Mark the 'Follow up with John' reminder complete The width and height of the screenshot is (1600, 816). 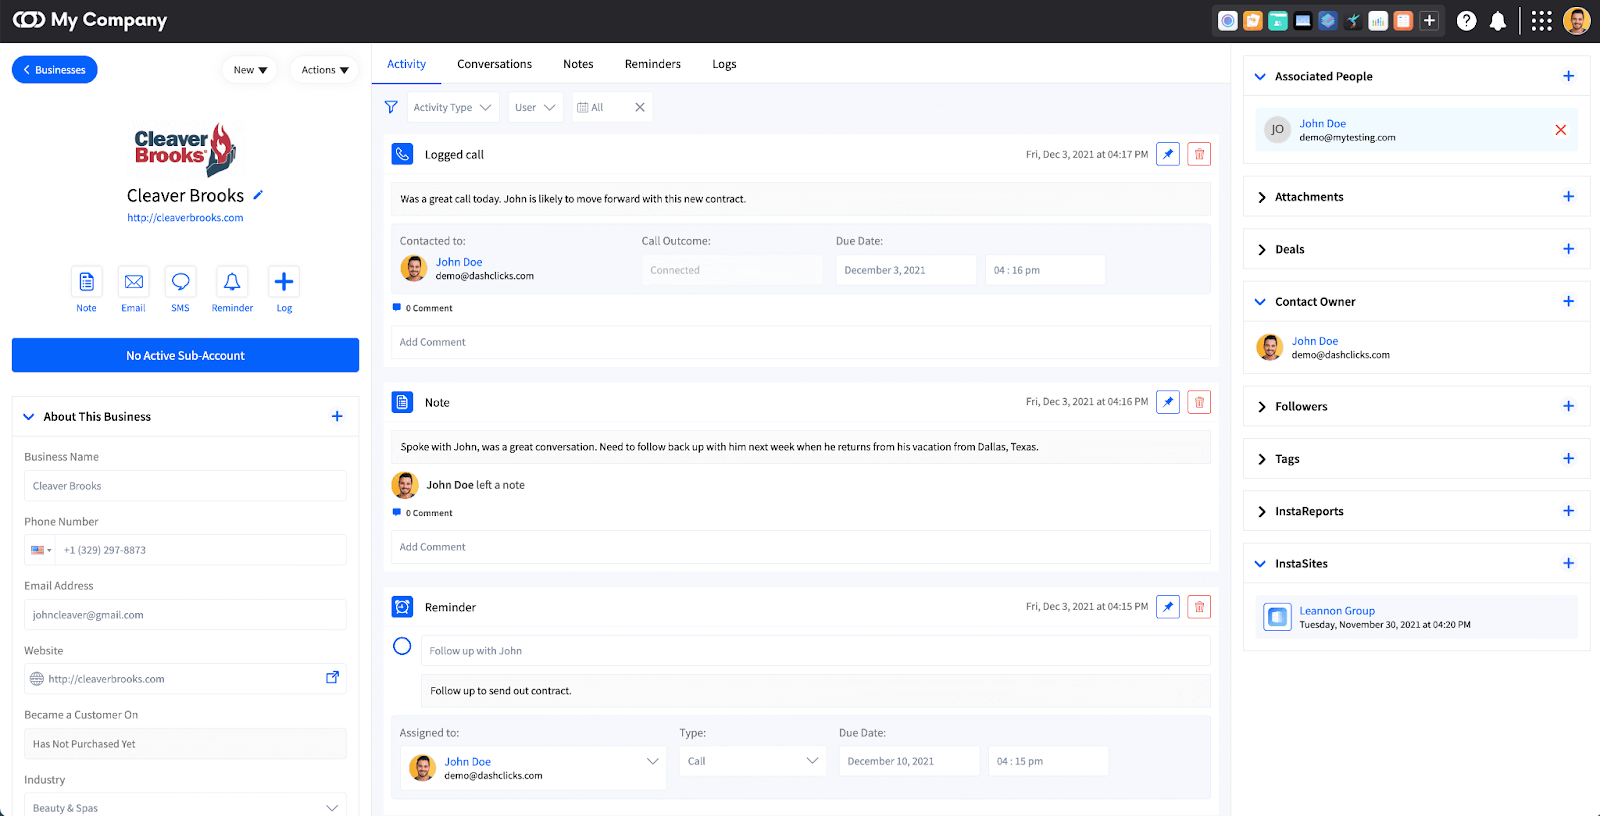pos(402,646)
